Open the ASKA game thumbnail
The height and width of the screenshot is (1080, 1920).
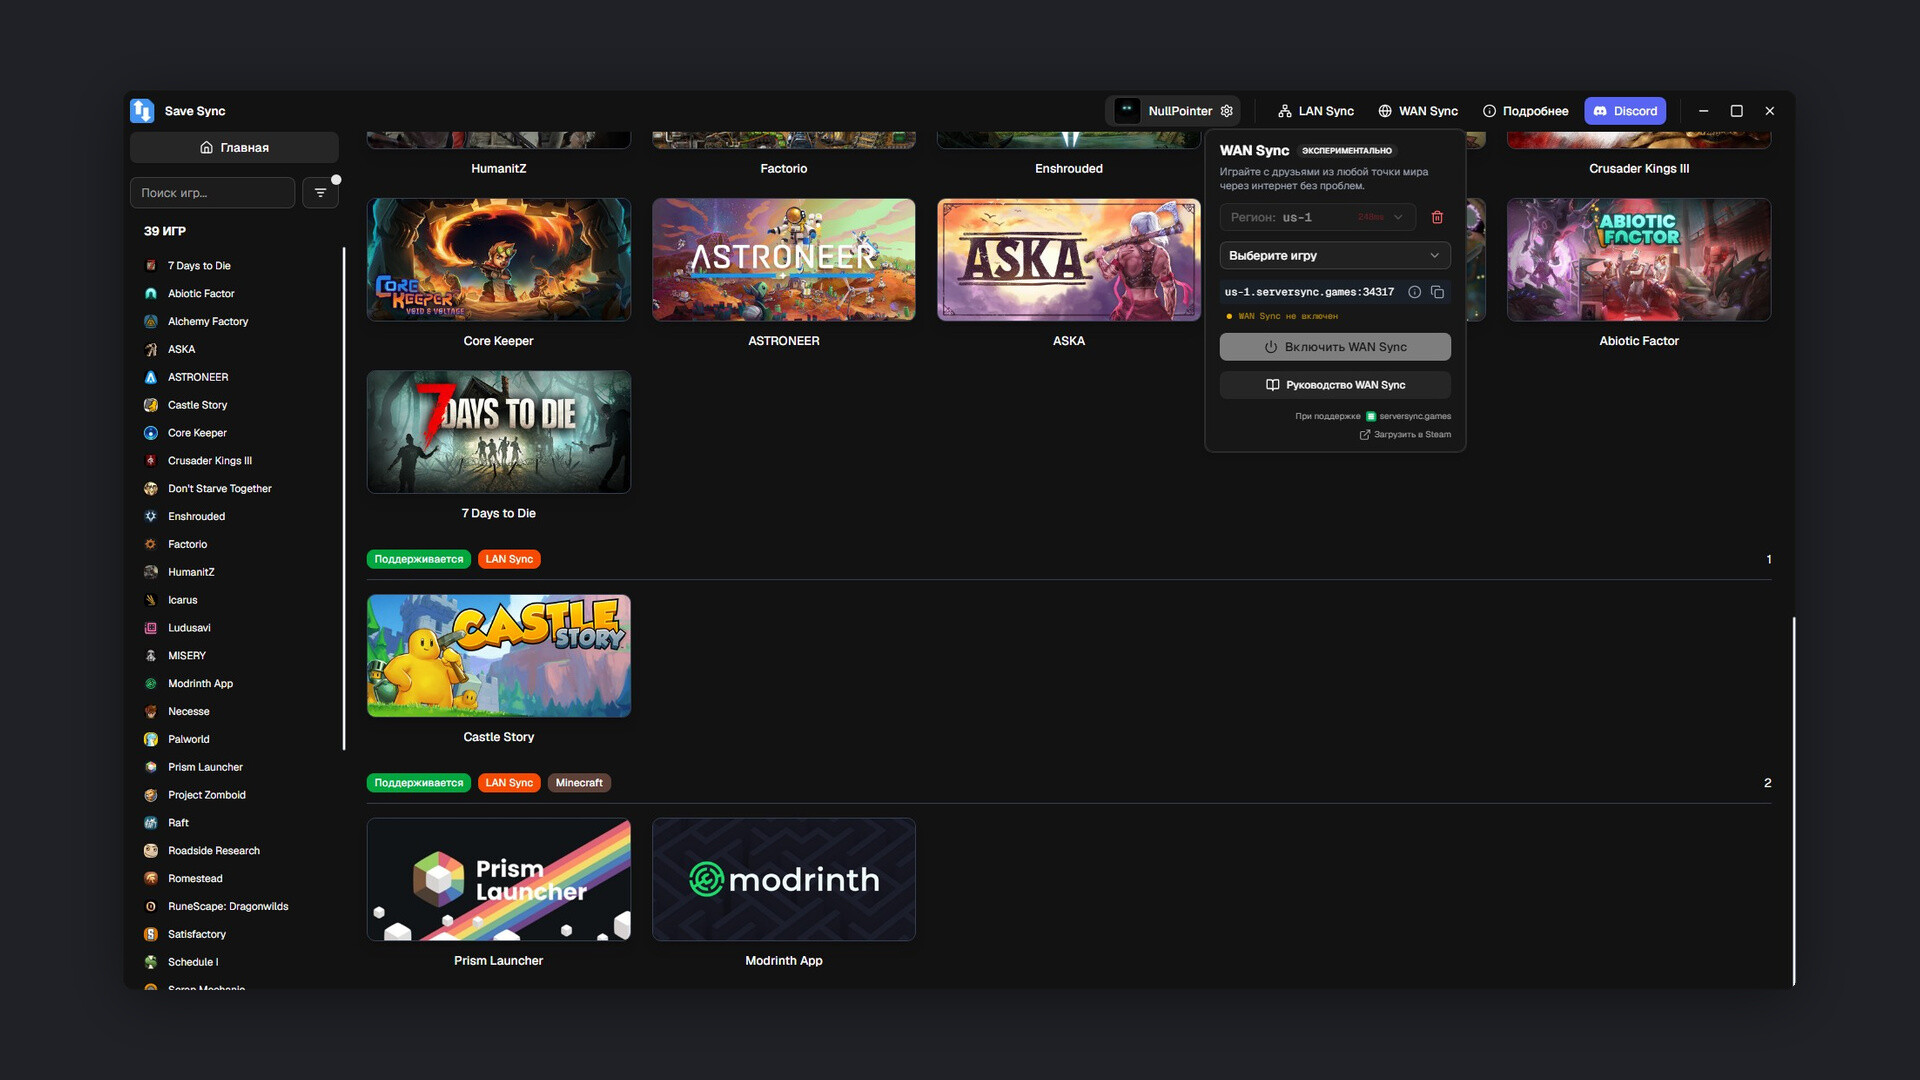click(x=1069, y=260)
